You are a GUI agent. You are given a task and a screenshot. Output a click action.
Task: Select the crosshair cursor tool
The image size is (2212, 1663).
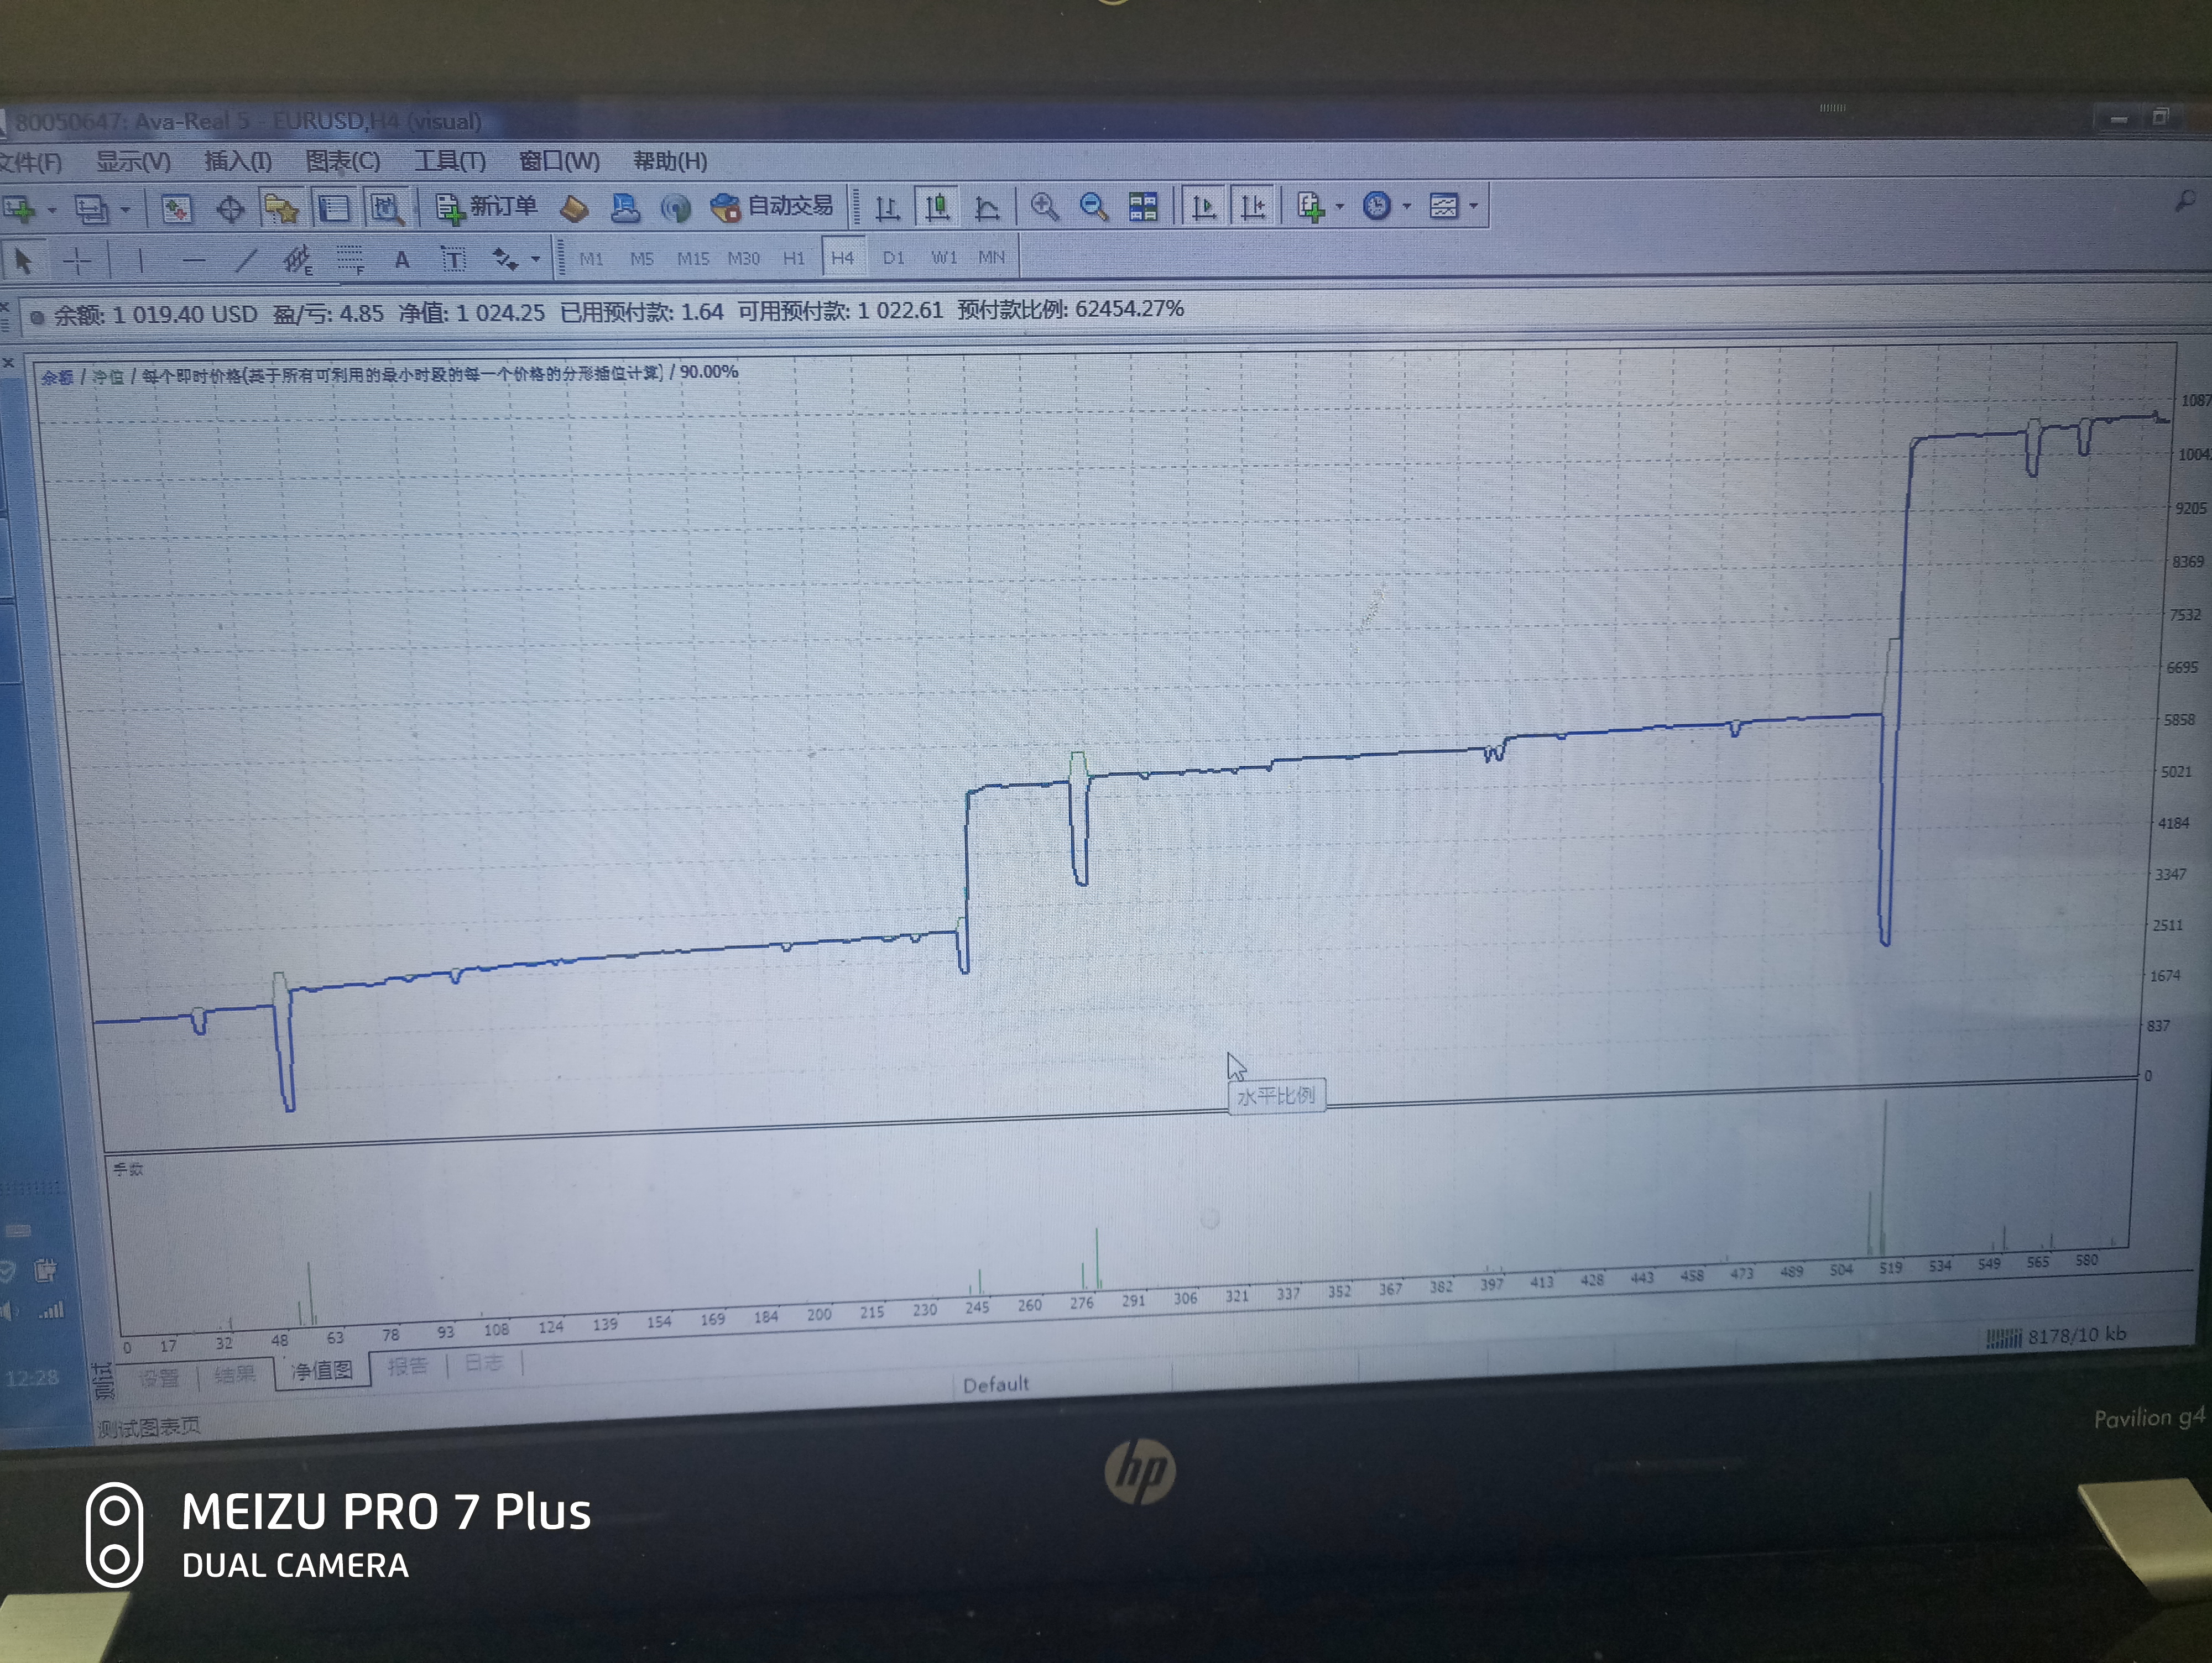pyautogui.click(x=77, y=261)
